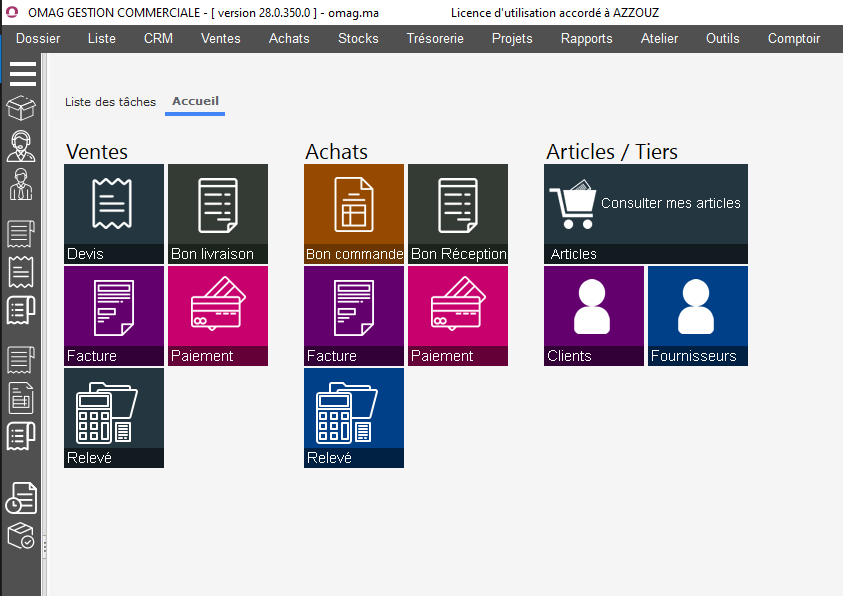Image resolution: width=843 pixels, height=596 pixels.
Task: Open Bon livraison tile in Ventes
Action: 218,214
